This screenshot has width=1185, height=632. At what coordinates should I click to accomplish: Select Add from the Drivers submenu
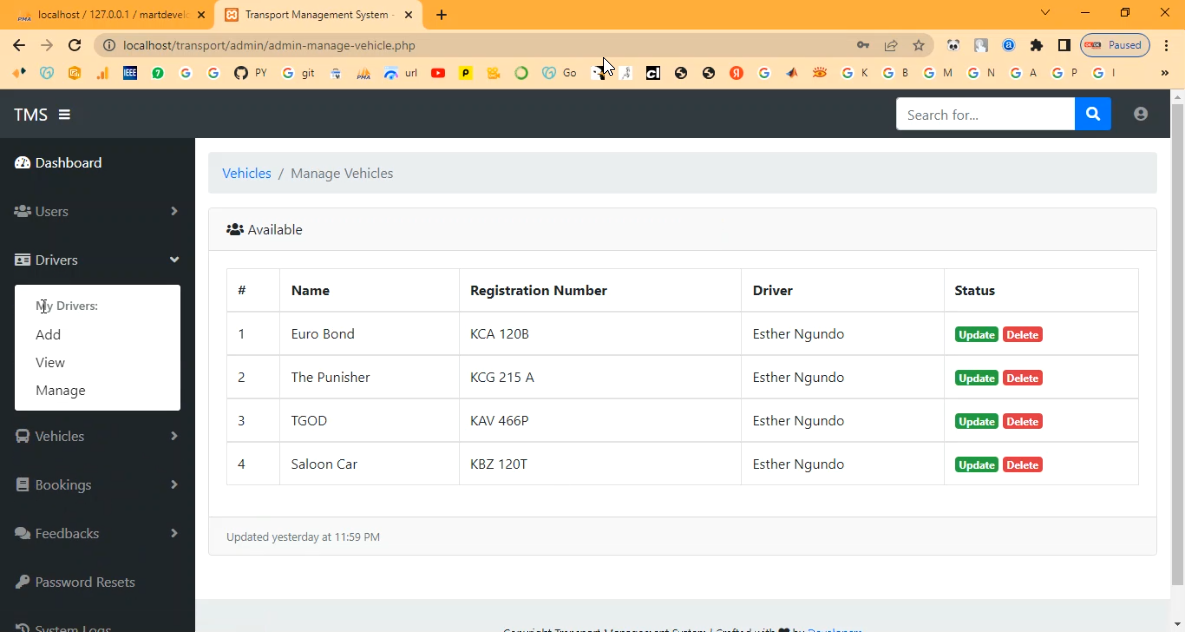pos(48,335)
